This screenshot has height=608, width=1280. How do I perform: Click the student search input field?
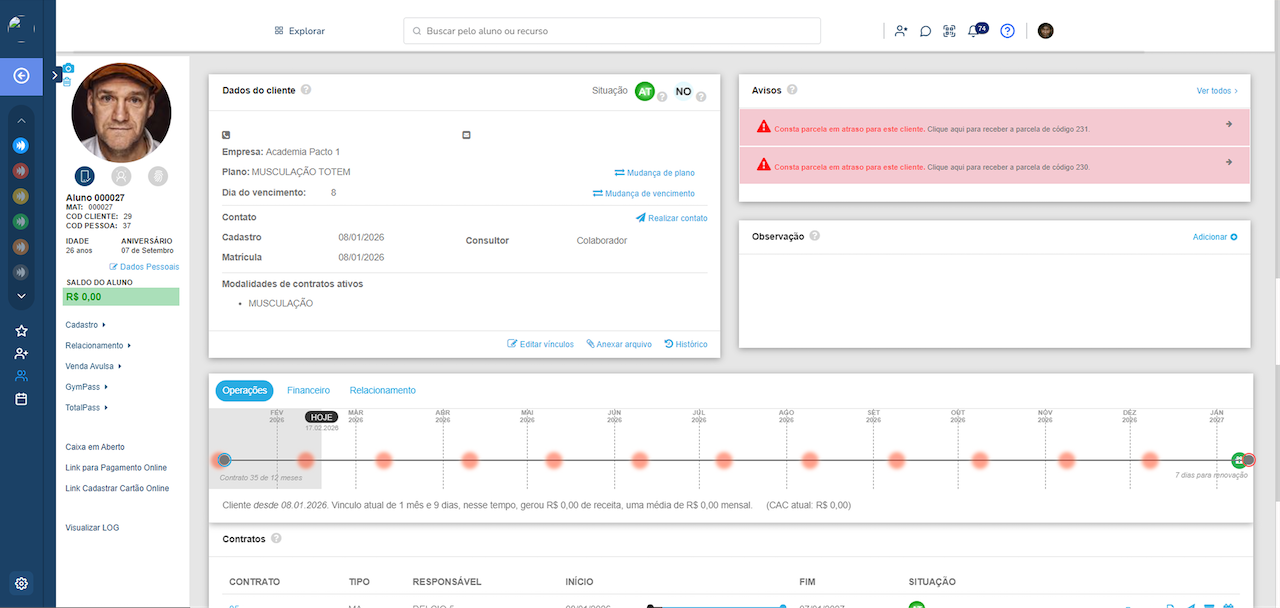(x=612, y=31)
